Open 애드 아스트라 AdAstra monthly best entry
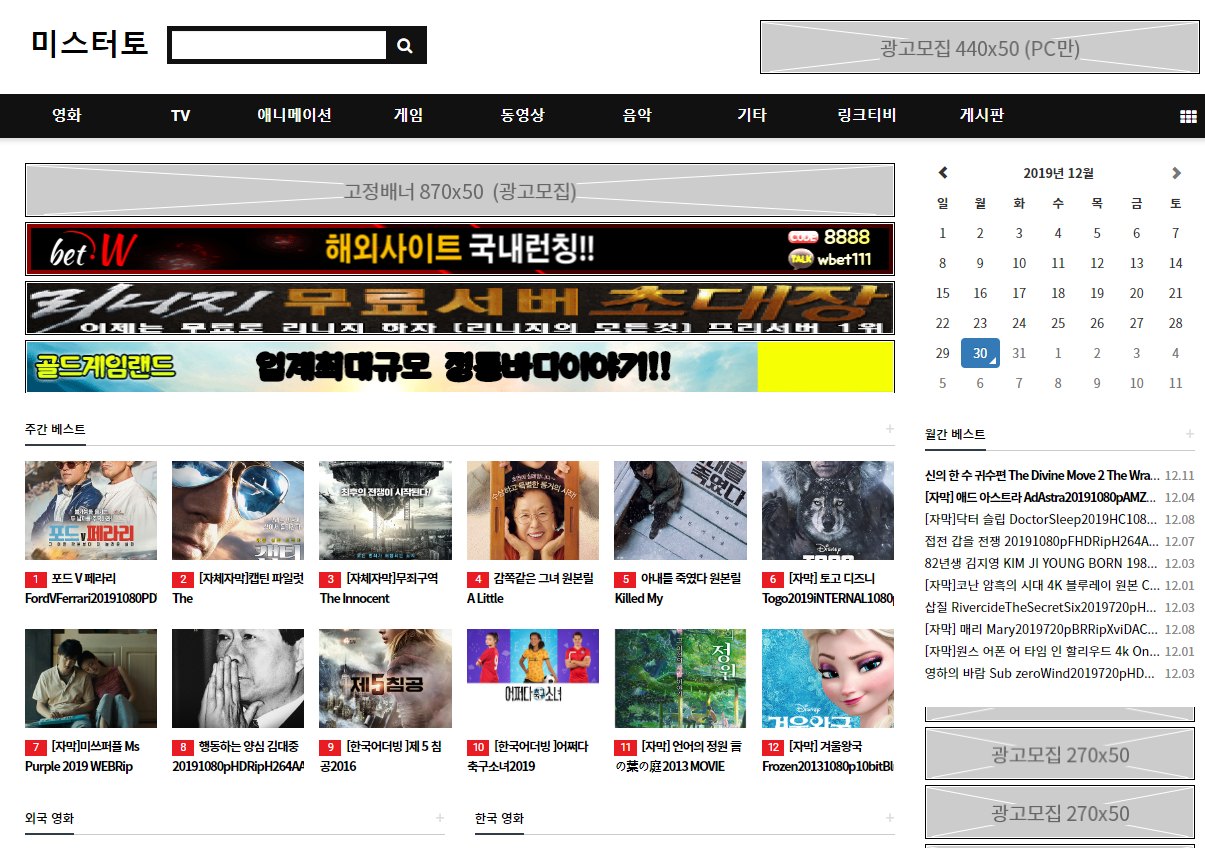 pyautogui.click(x=1042, y=497)
